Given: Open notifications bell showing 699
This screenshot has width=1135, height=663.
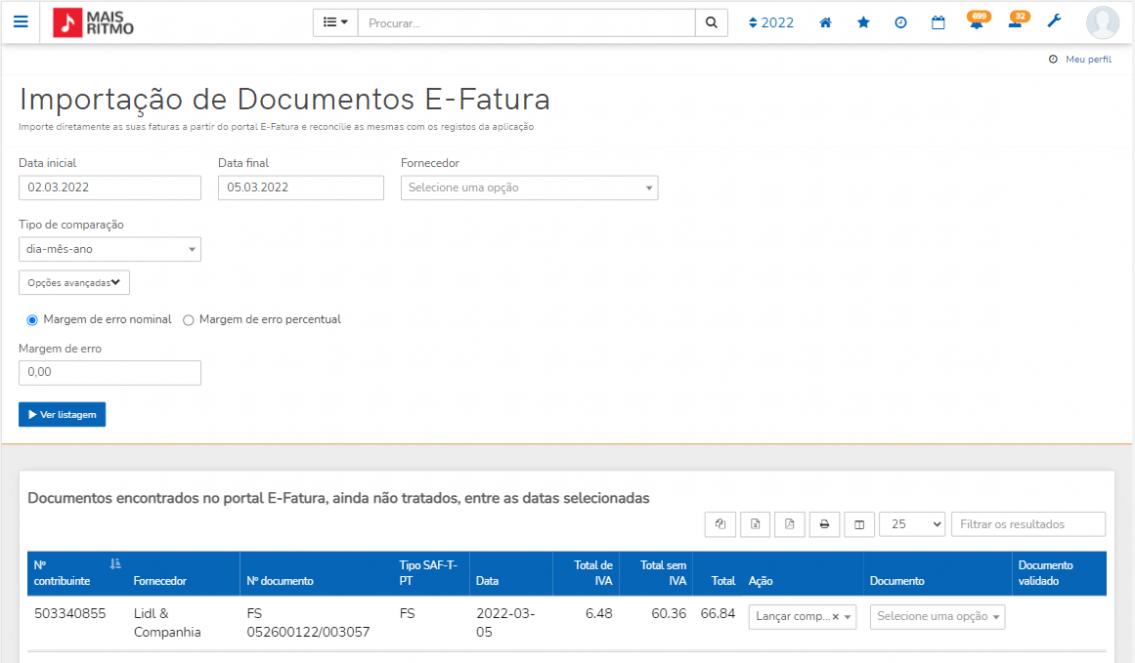Looking at the screenshot, I should 976,23.
